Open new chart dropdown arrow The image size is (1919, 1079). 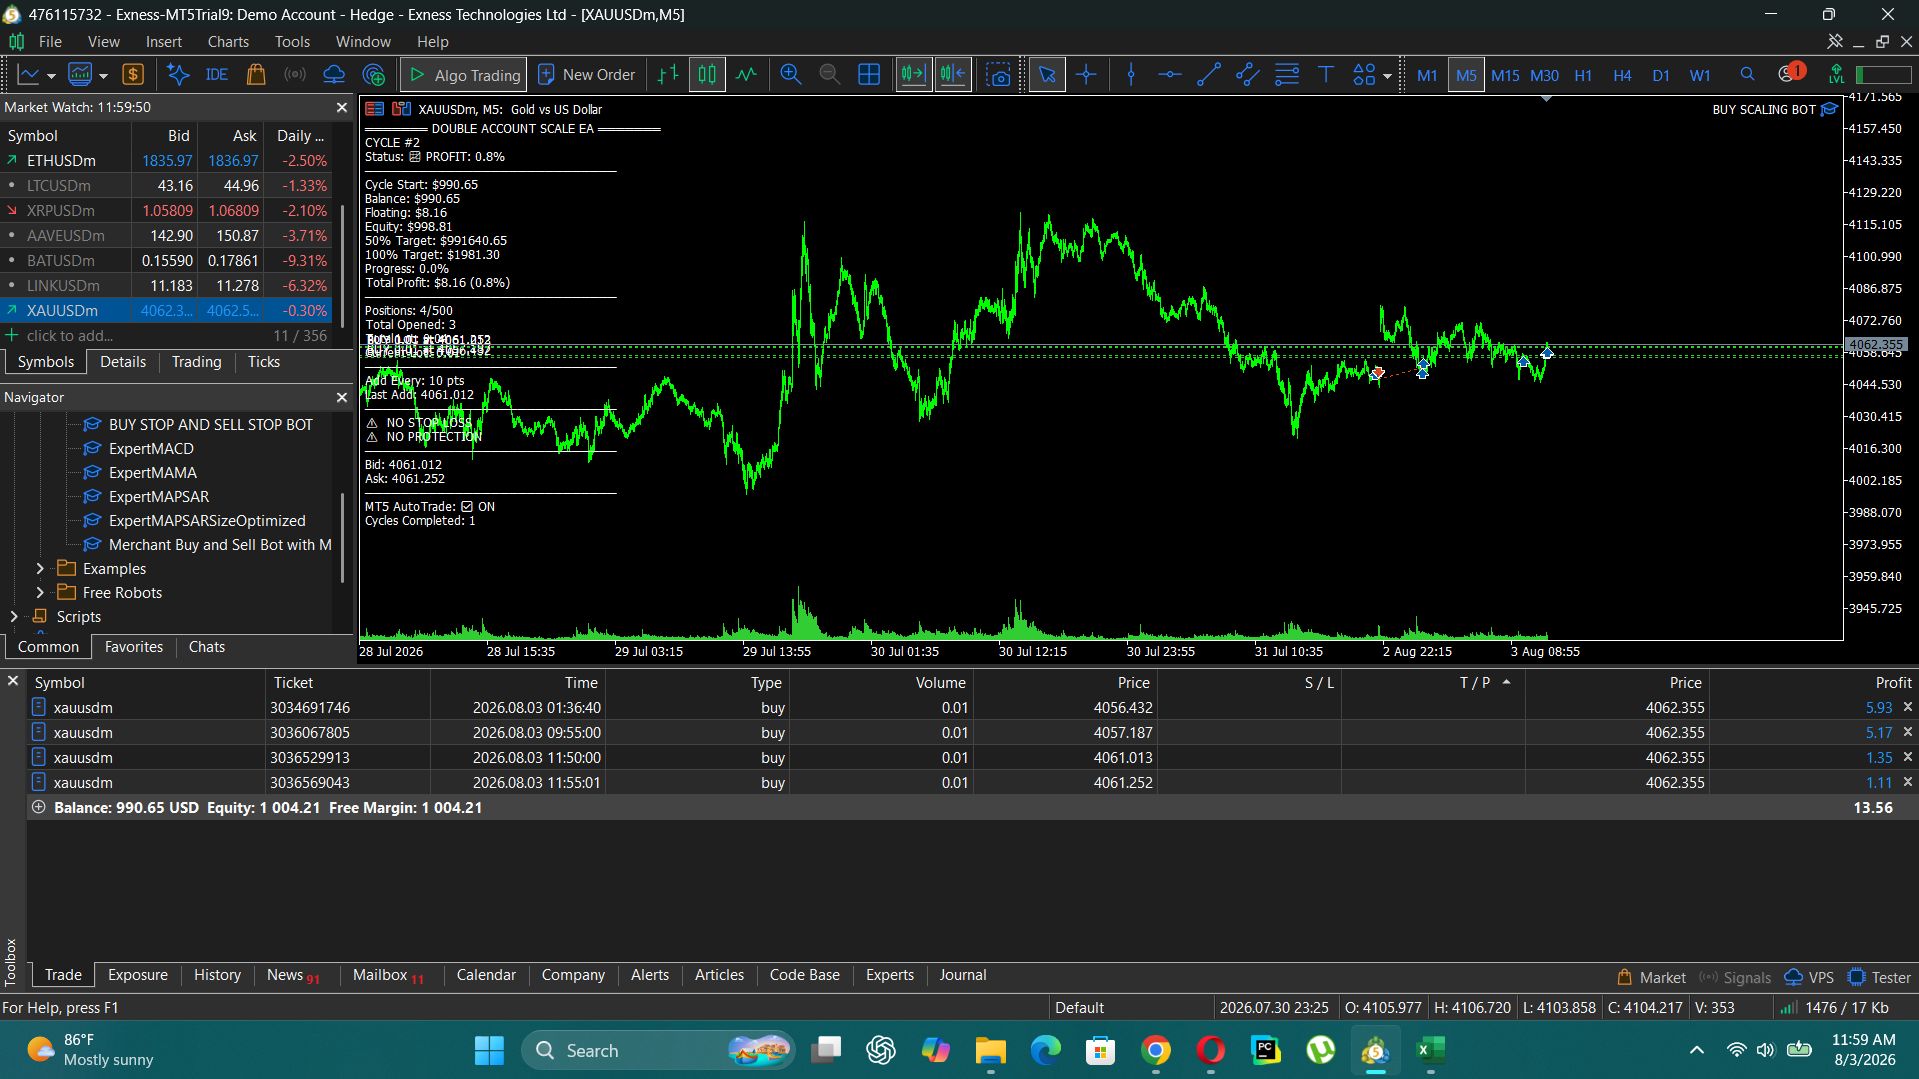pos(51,76)
